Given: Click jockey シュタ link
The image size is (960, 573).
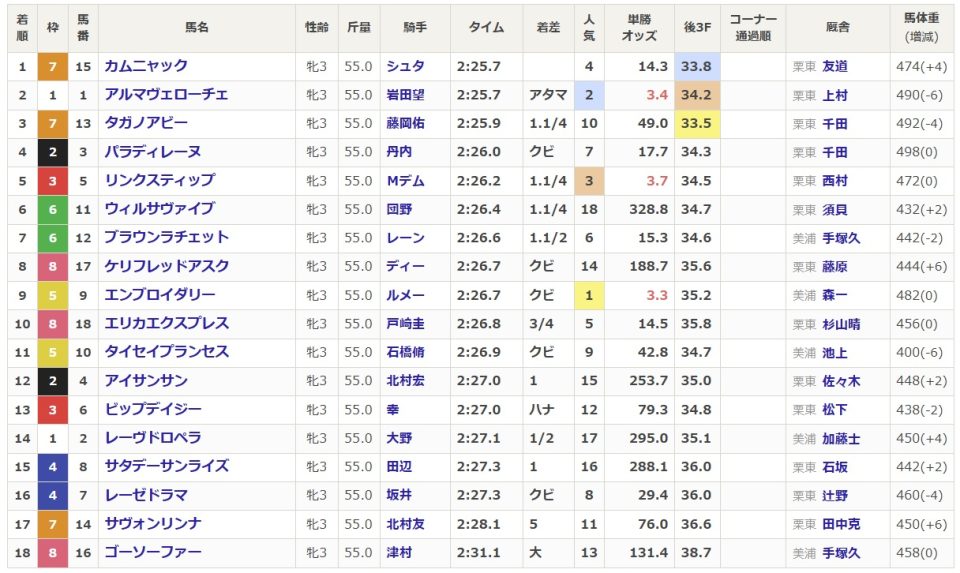Looking at the screenshot, I should click(x=405, y=66).
